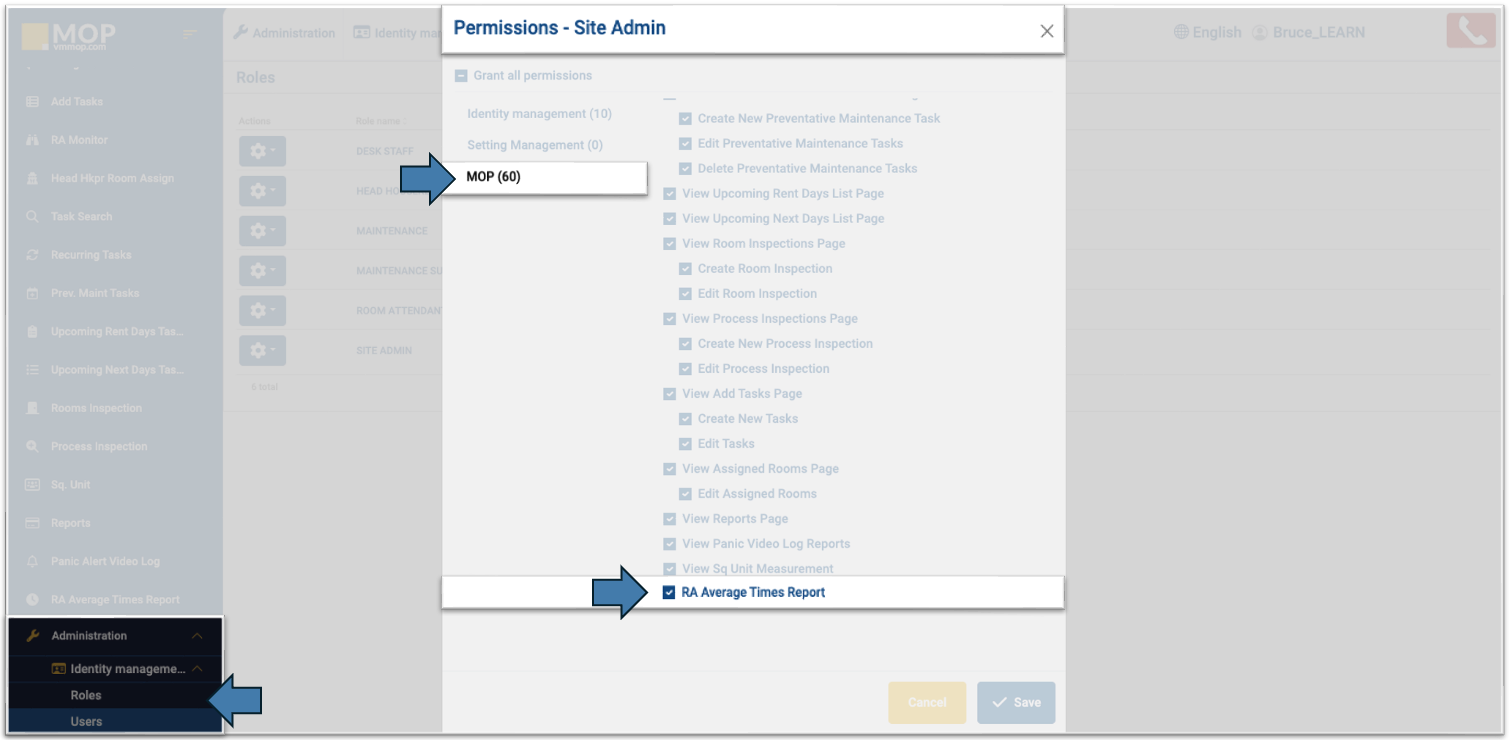Image resolution: width=1509 pixels, height=740 pixels.
Task: Save the permission changes
Action: (1016, 702)
